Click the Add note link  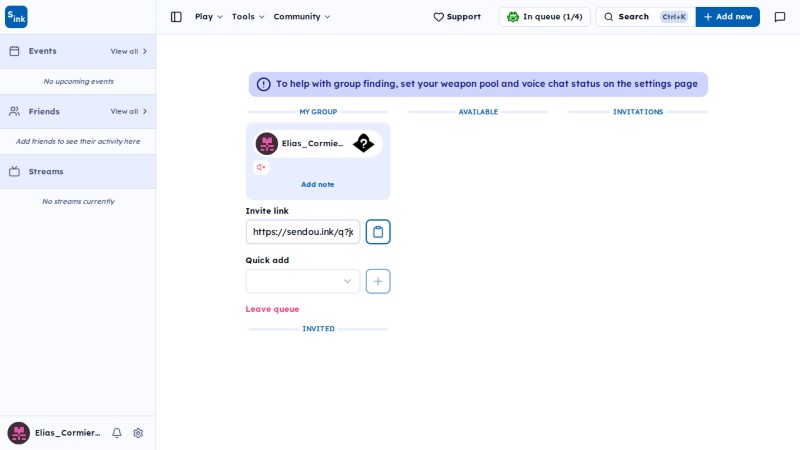point(317,184)
